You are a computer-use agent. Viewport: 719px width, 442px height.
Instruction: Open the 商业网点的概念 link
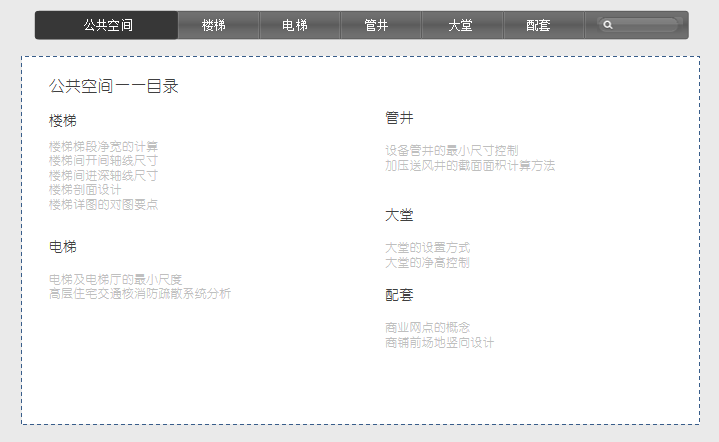click(x=427, y=327)
